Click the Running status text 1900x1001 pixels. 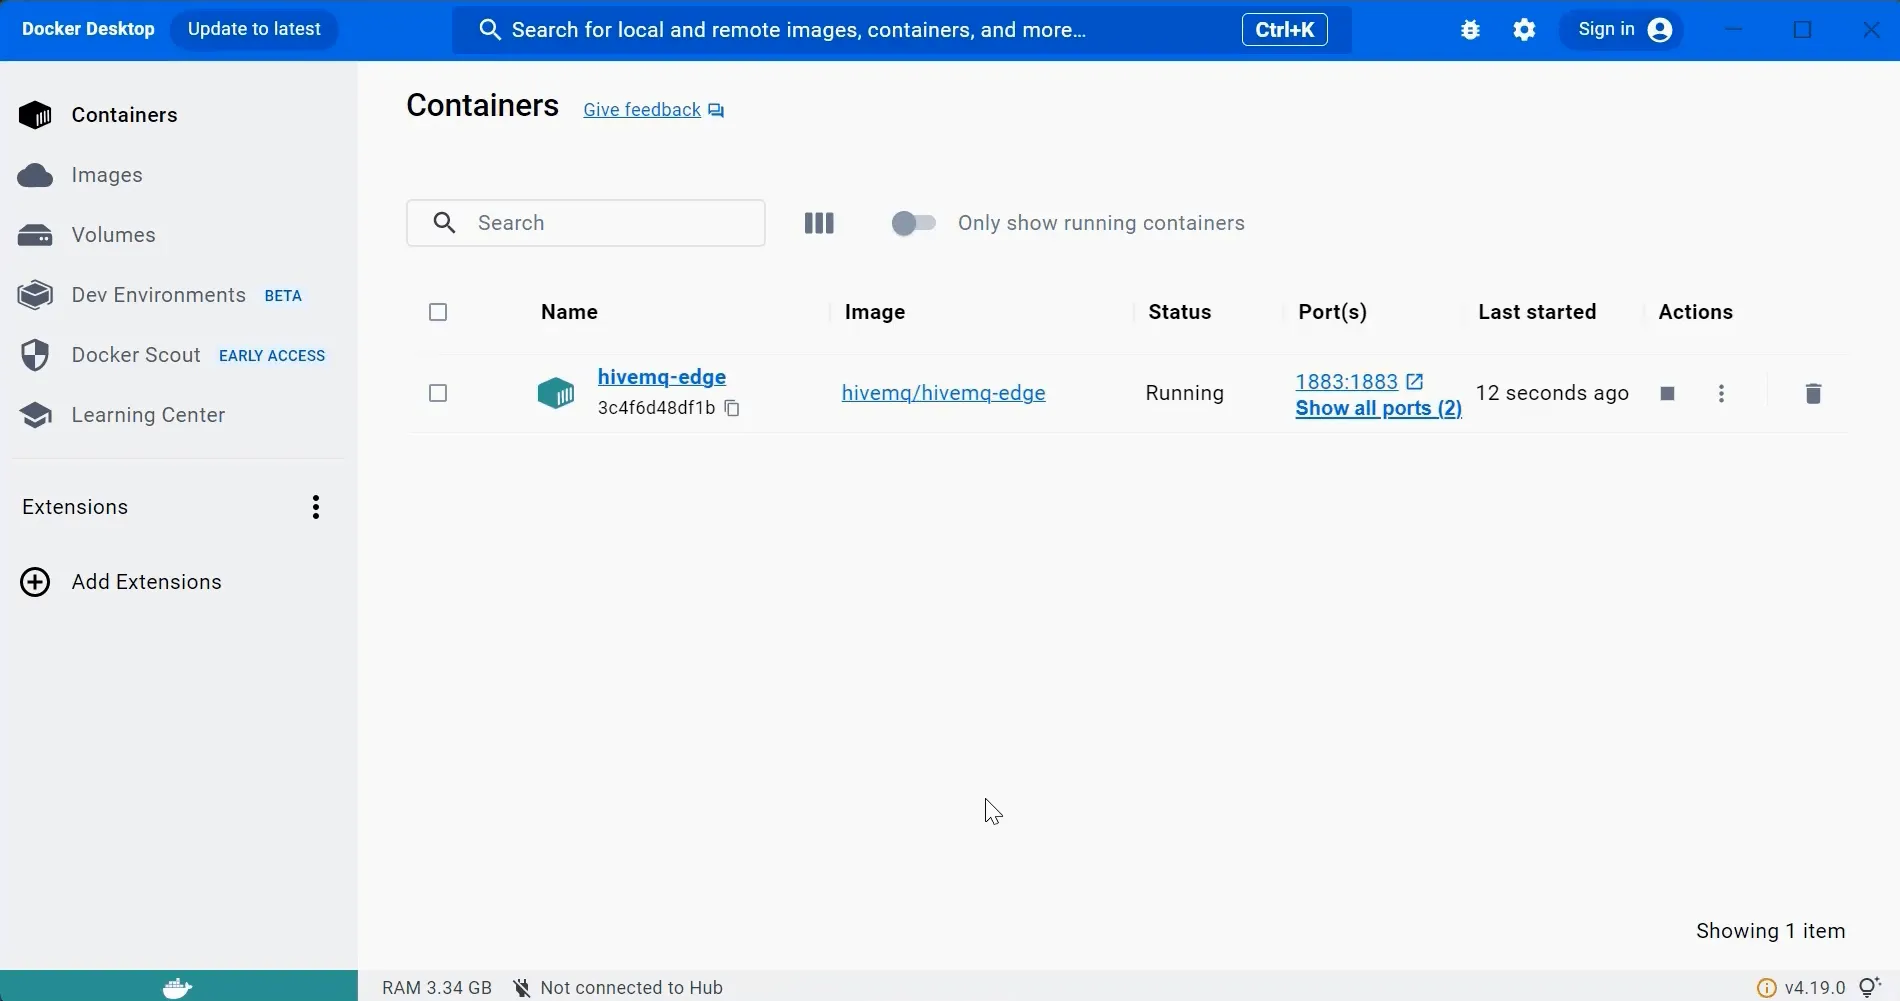click(x=1184, y=393)
